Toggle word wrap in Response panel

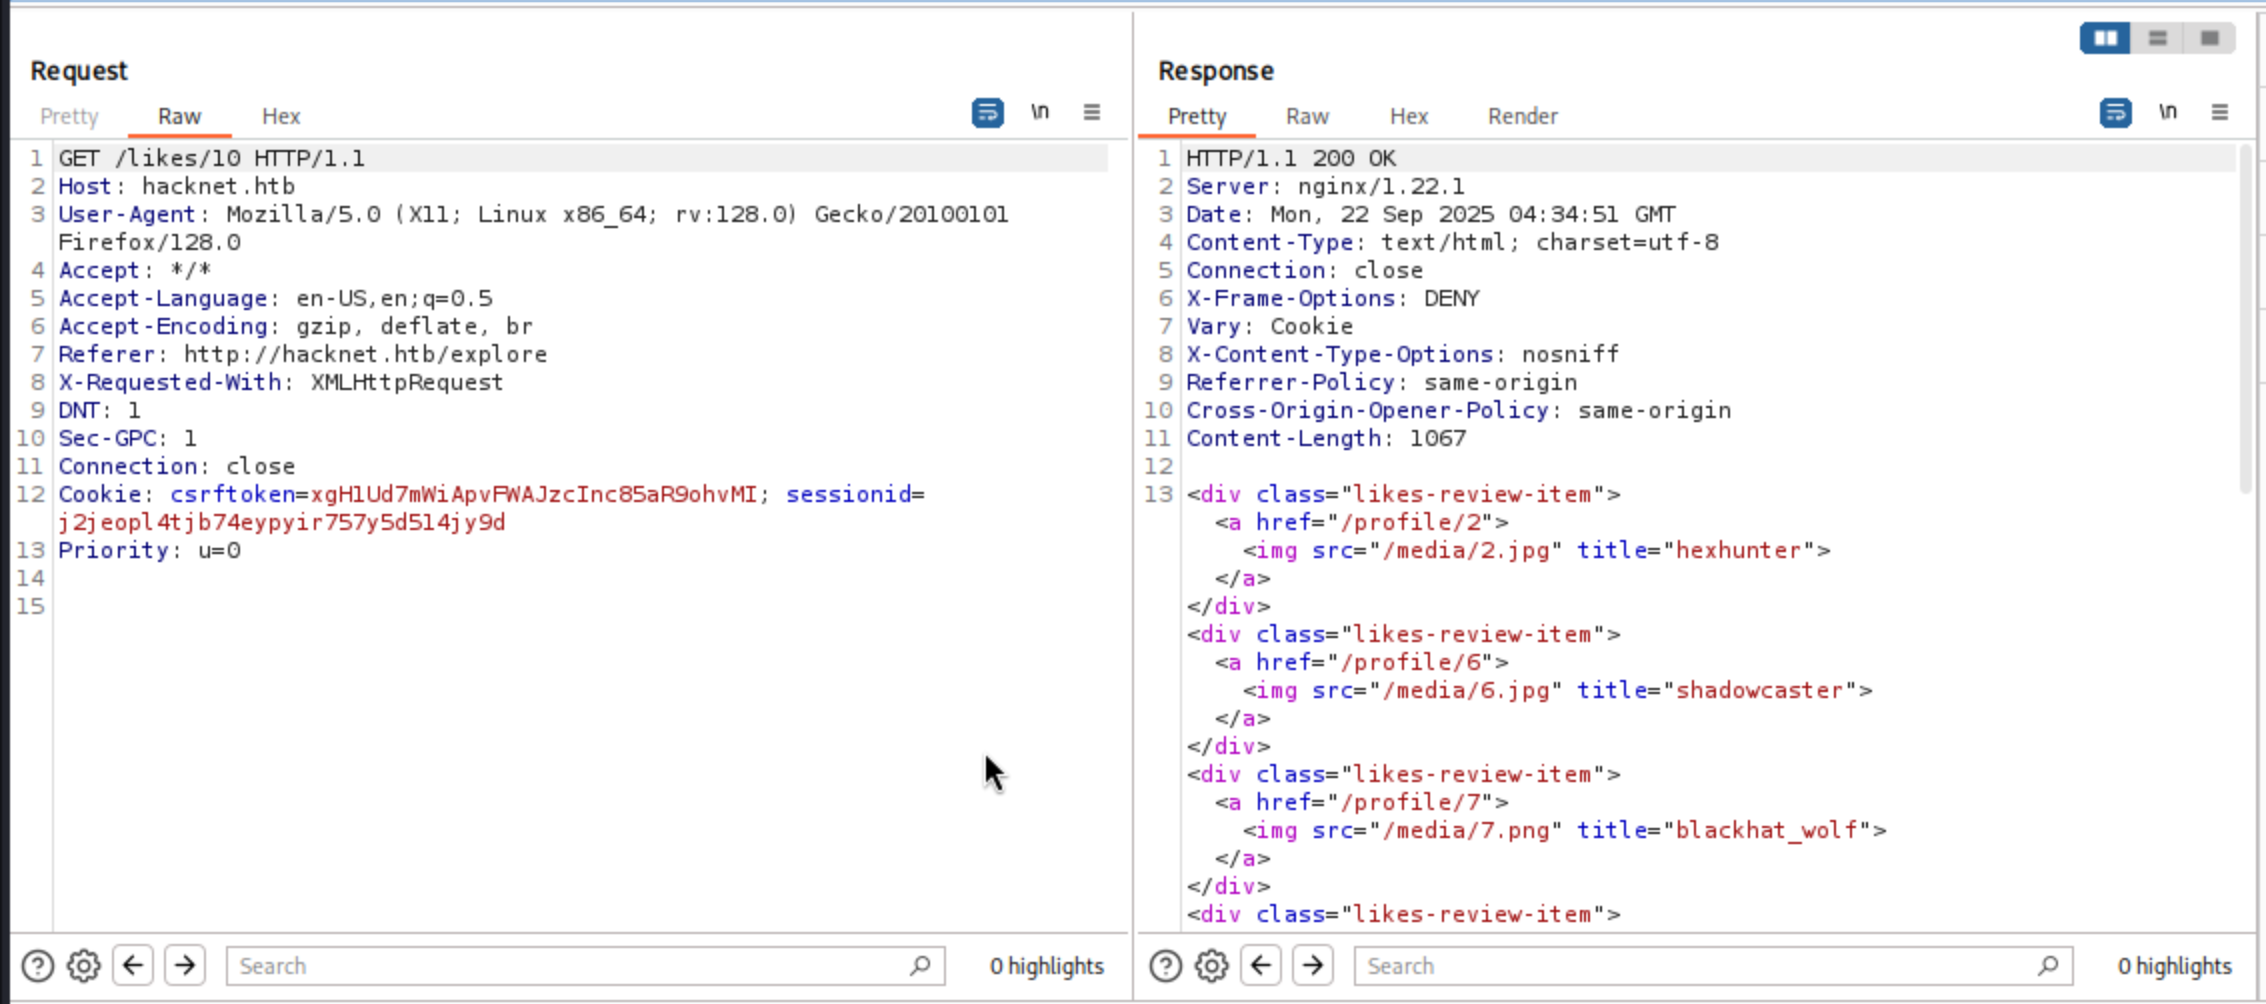coord(2115,113)
